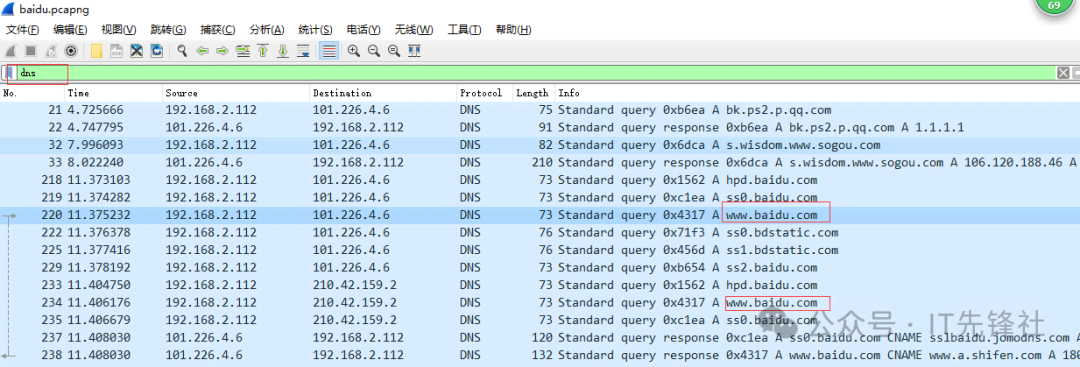Select packet number 233
The image size is (1080, 367).
coord(540,285)
